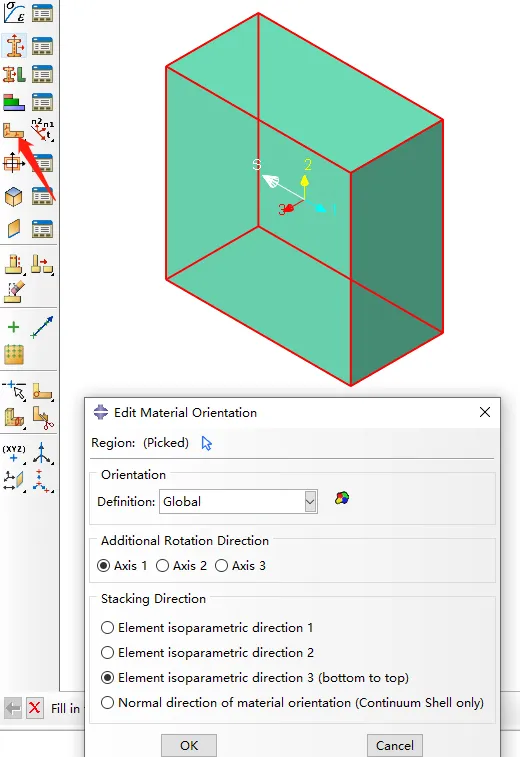Click the "Fill in" prompt text

65,708
